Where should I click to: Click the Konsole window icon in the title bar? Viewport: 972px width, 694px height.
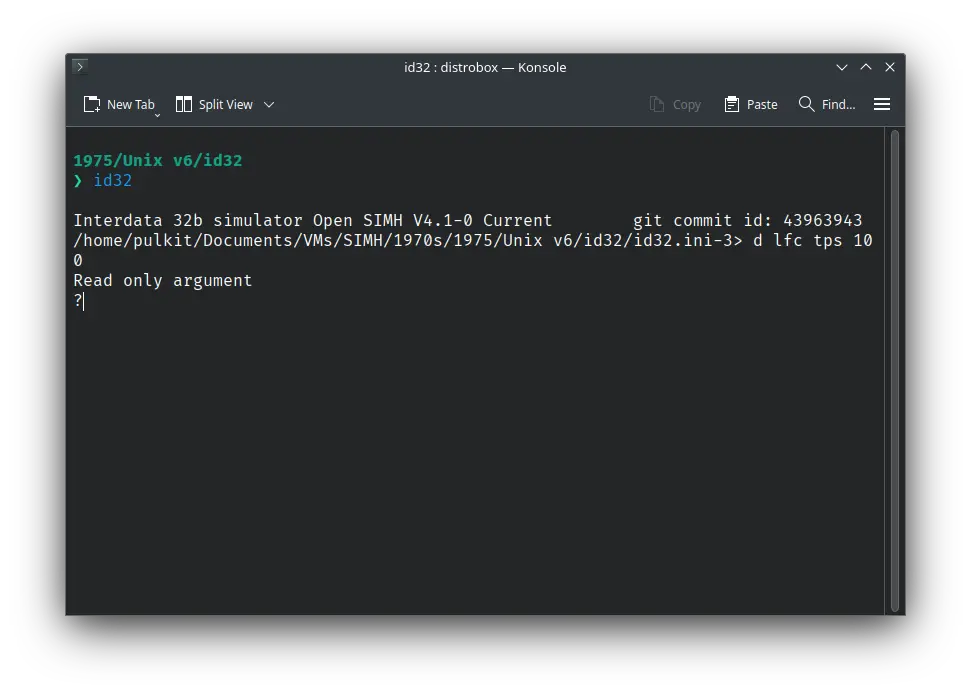(x=80, y=67)
